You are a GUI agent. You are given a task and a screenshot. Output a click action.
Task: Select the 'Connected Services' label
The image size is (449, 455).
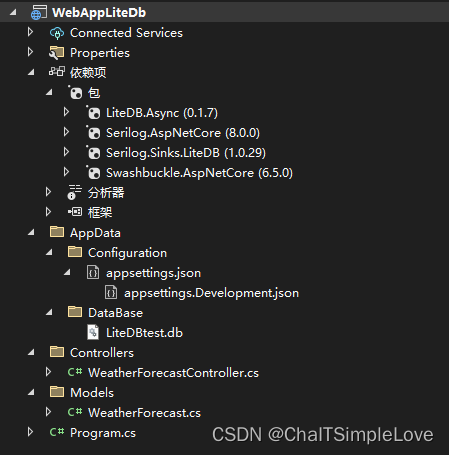point(126,33)
